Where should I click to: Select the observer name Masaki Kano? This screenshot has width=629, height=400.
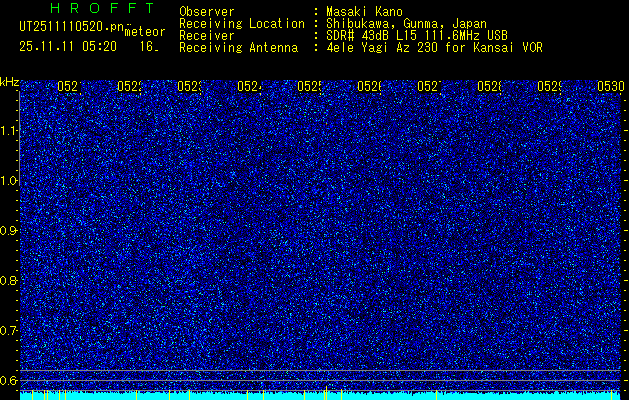coord(364,11)
